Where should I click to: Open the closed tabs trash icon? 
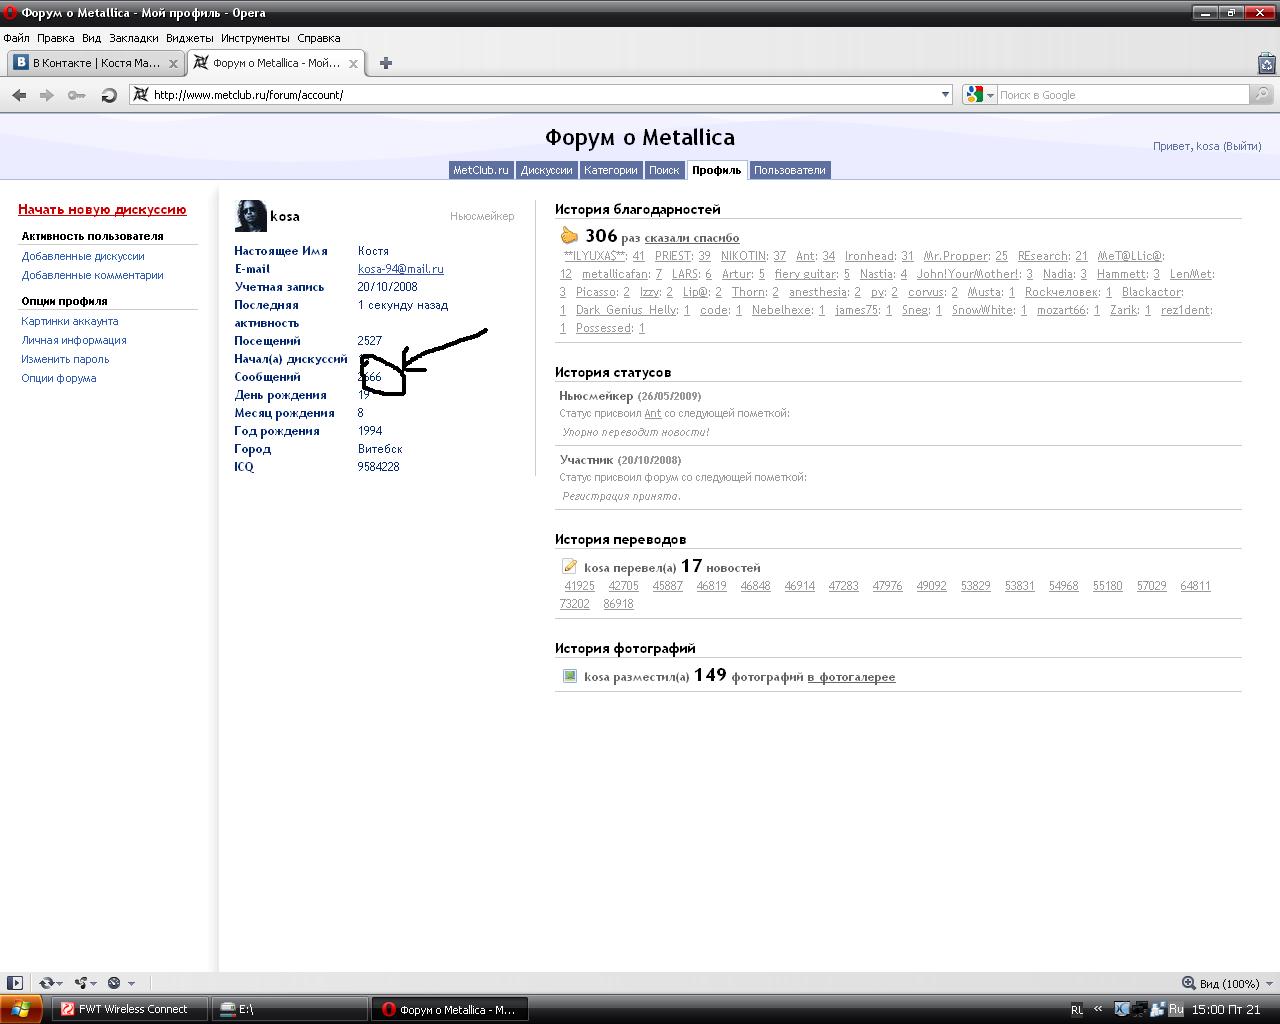coord(1266,63)
